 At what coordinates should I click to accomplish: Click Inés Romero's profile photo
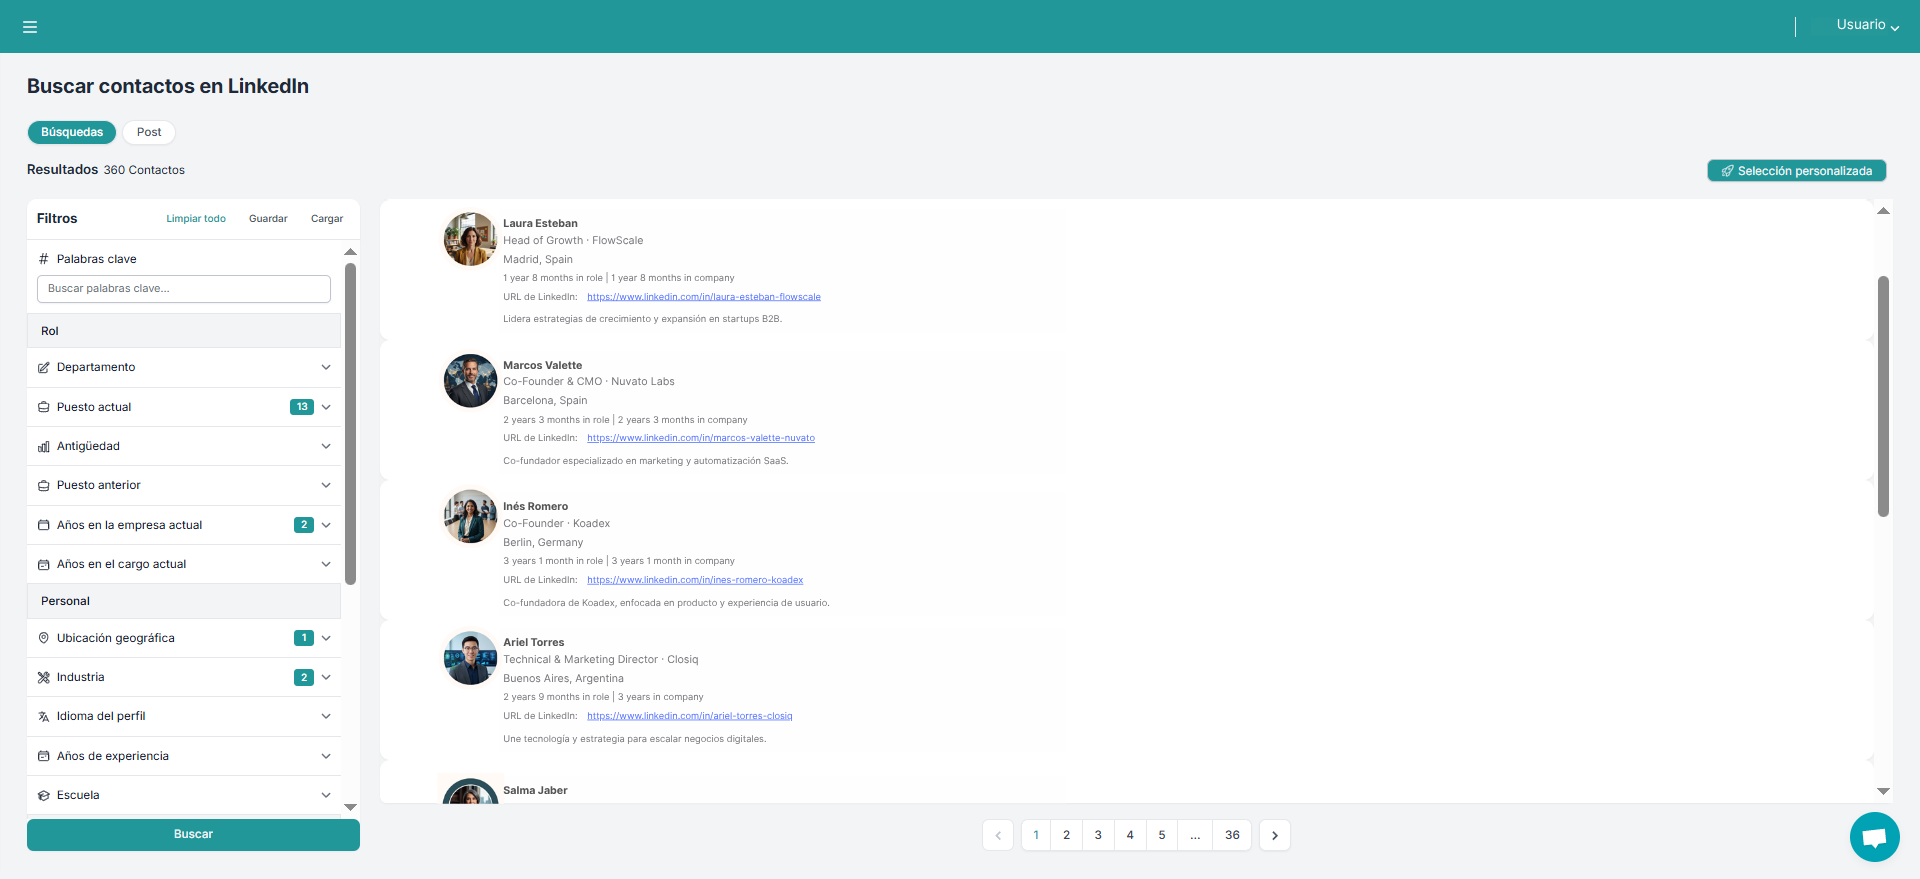click(x=470, y=516)
